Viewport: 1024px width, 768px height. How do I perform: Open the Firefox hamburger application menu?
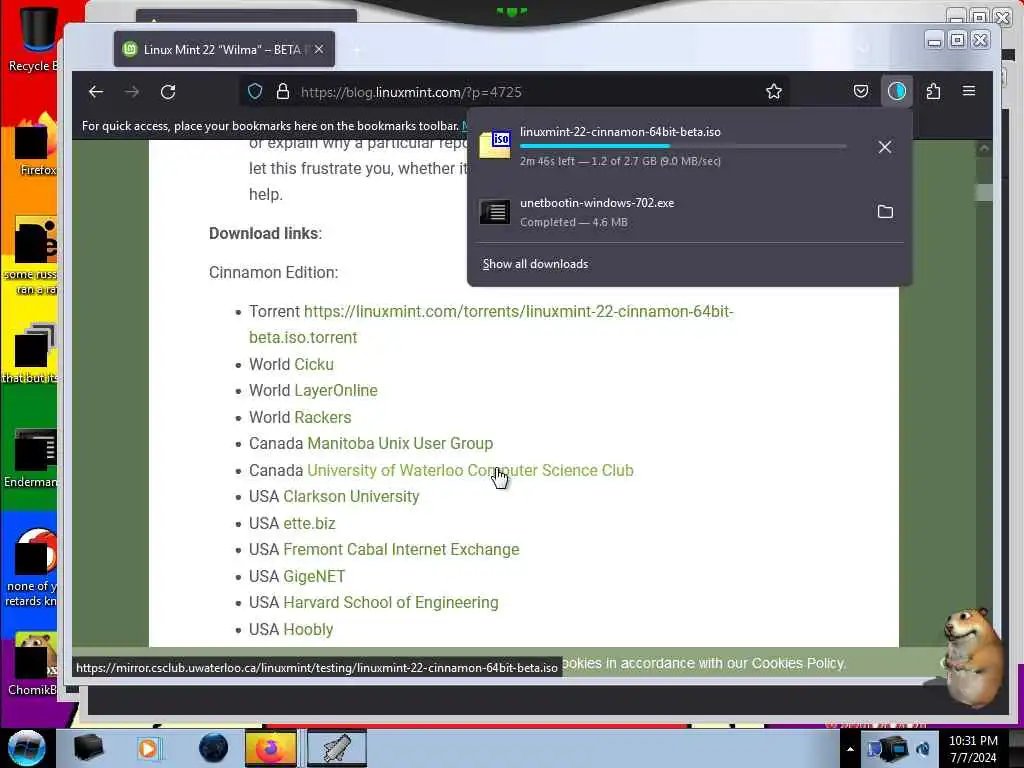[x=969, y=91]
